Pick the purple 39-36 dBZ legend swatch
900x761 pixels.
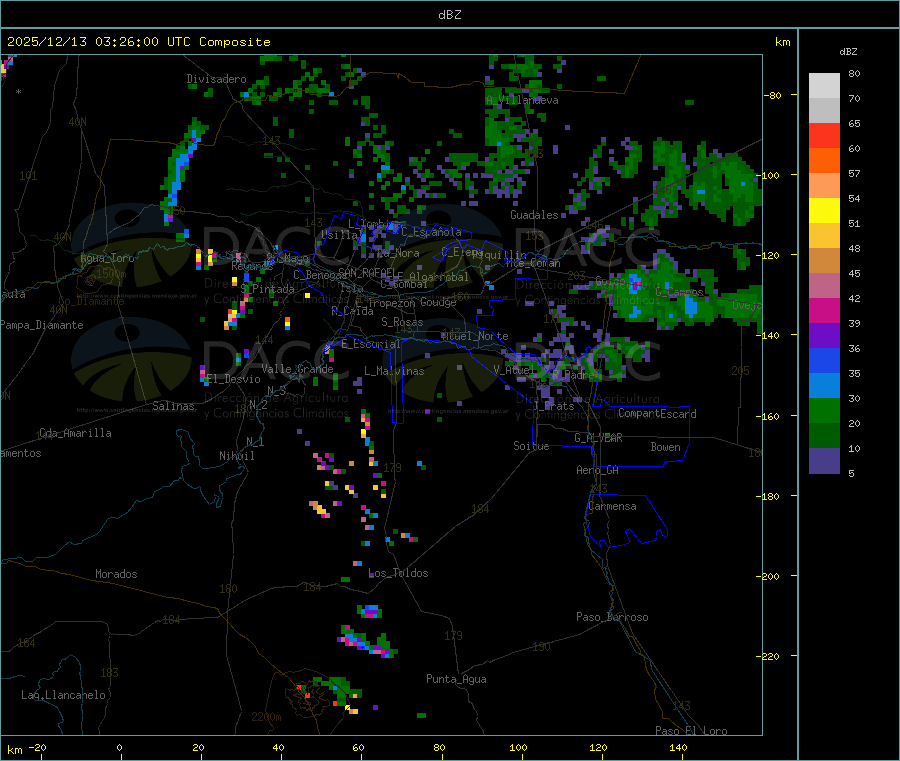pyautogui.click(x=824, y=336)
